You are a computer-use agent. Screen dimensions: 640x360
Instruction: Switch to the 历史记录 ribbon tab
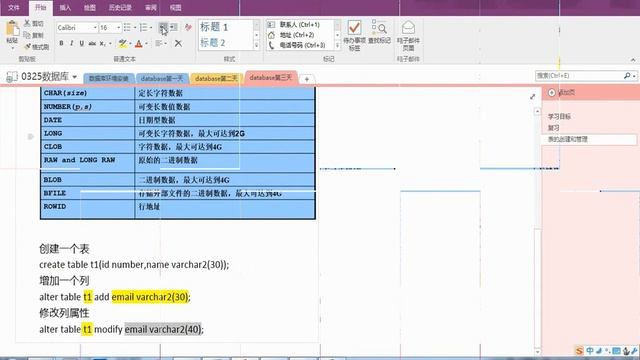click(120, 7)
